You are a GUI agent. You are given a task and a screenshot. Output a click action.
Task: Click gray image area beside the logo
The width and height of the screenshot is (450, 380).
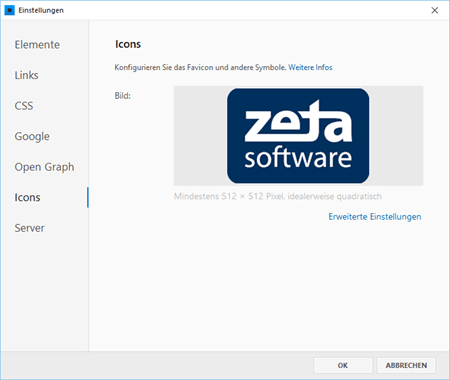[x=200, y=136]
